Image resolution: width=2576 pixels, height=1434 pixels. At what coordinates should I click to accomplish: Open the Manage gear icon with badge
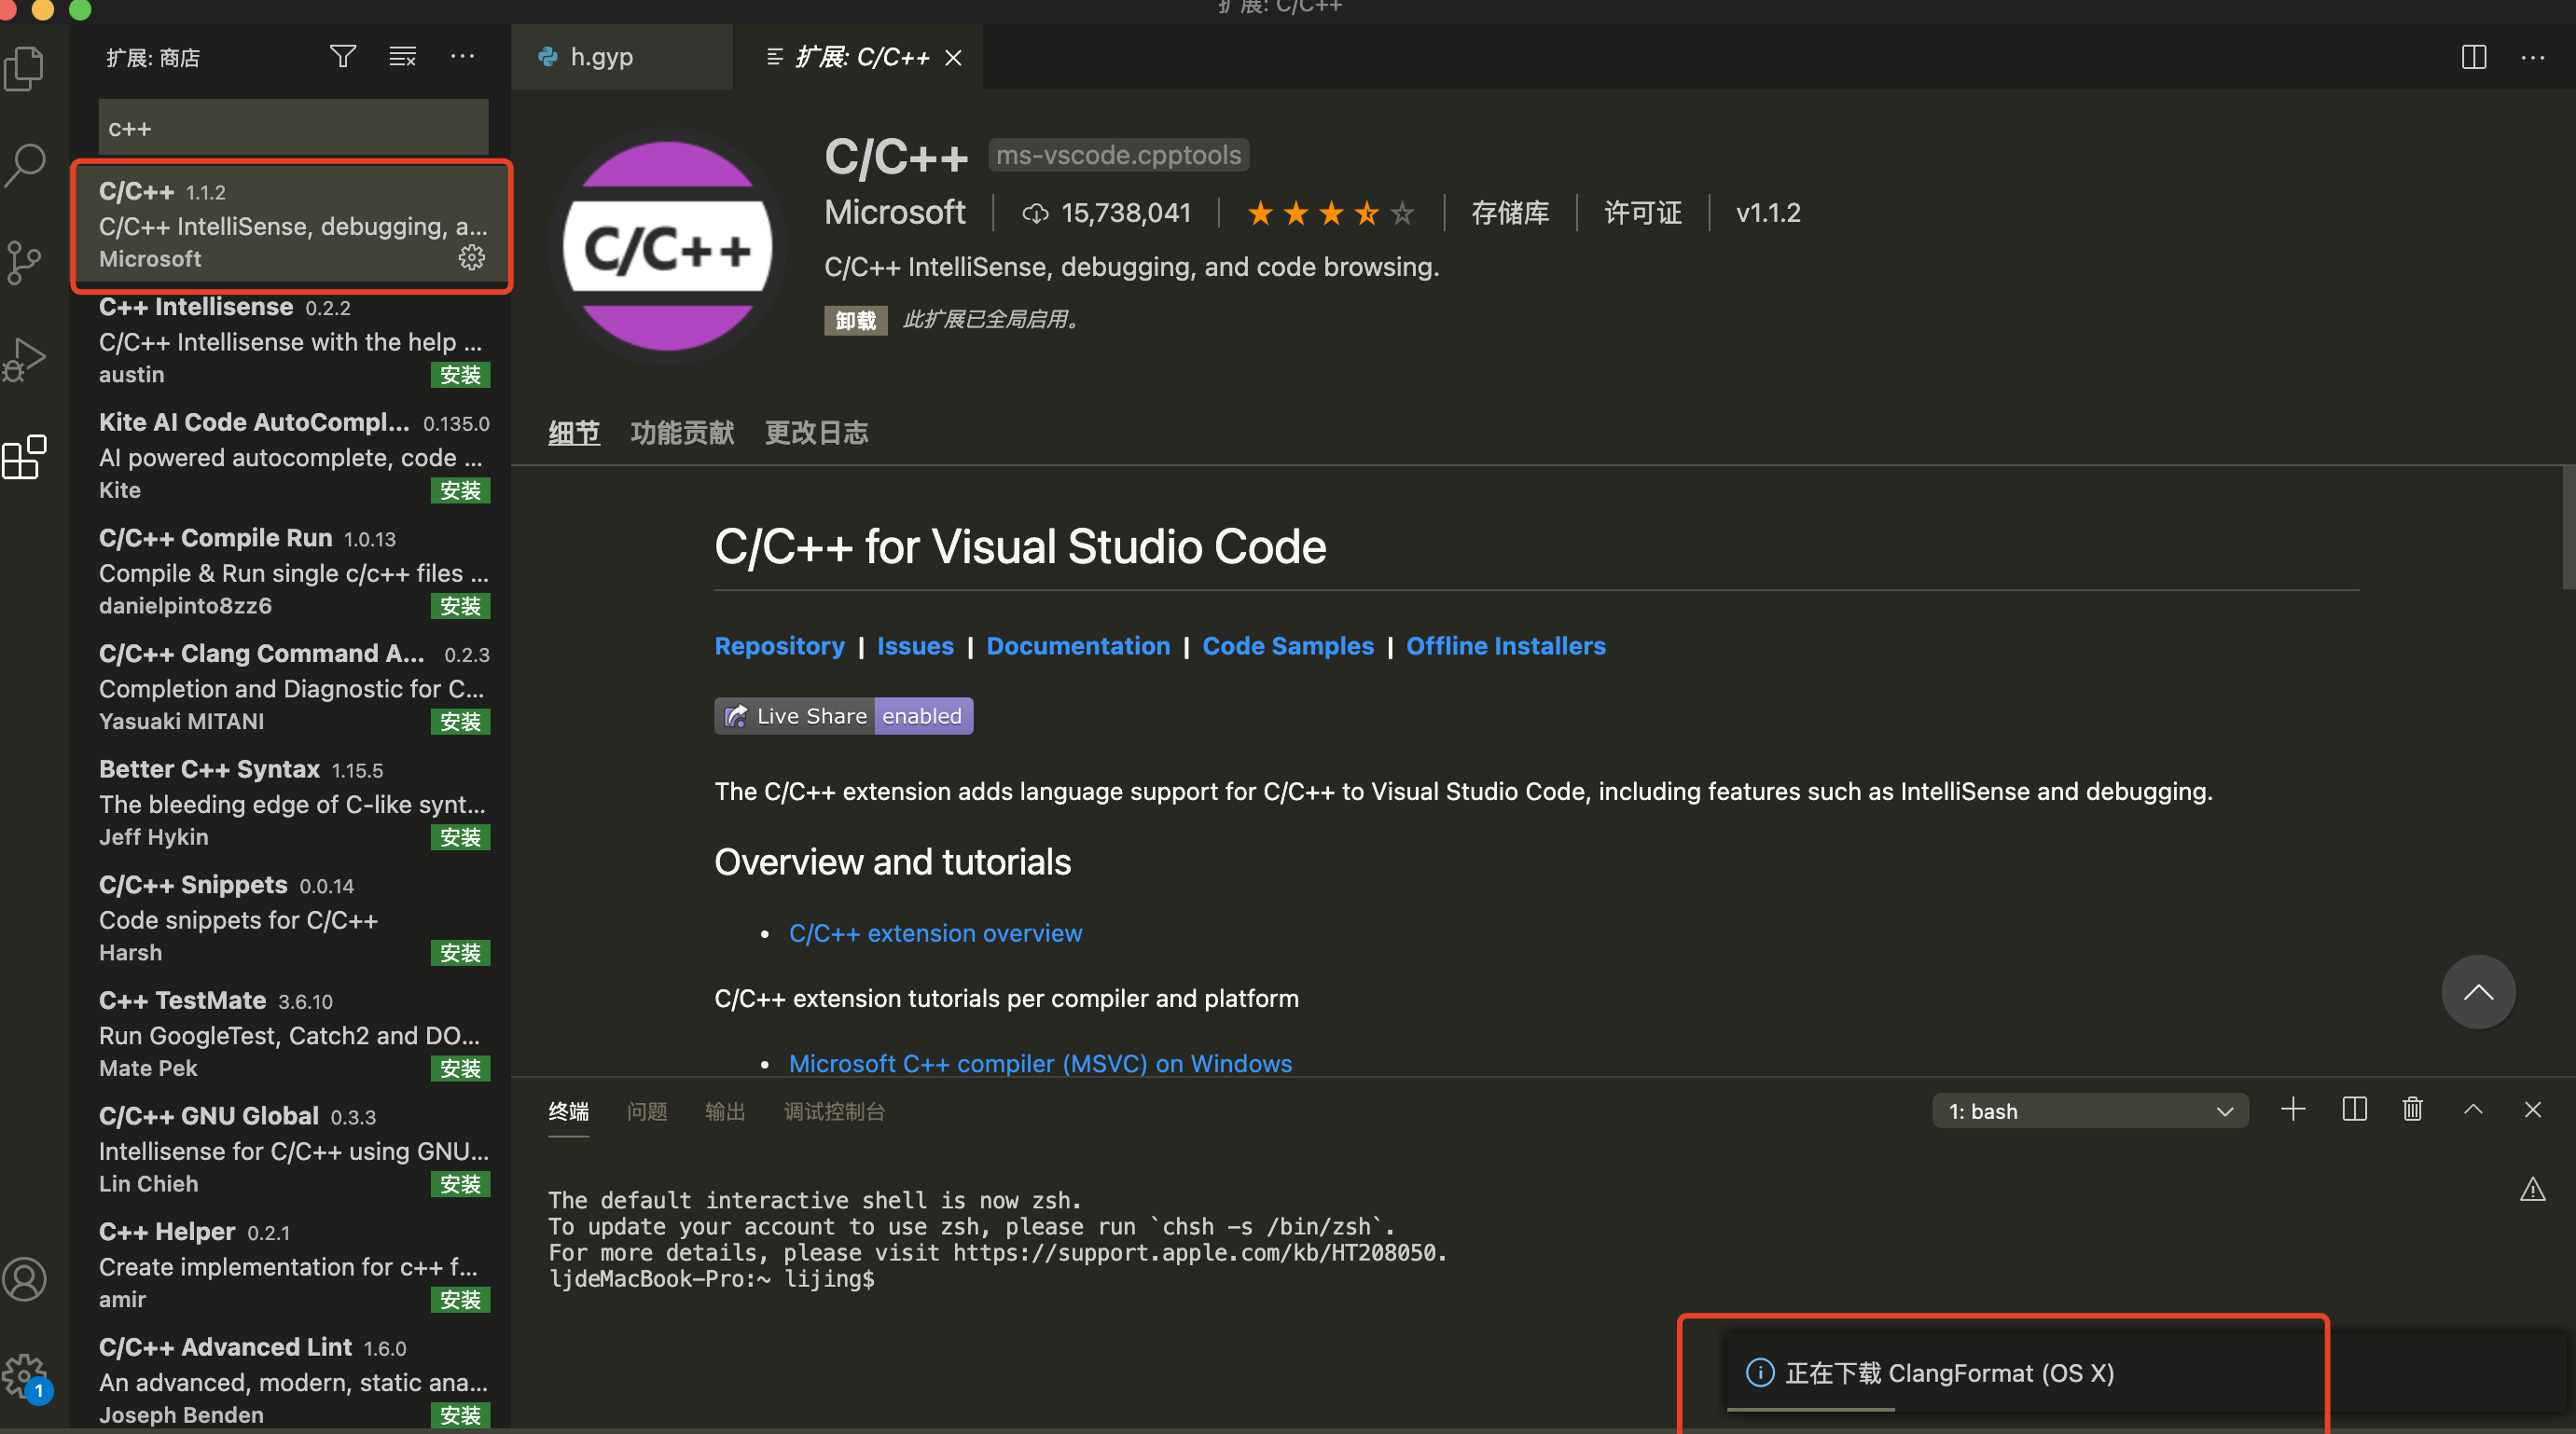[x=25, y=1378]
